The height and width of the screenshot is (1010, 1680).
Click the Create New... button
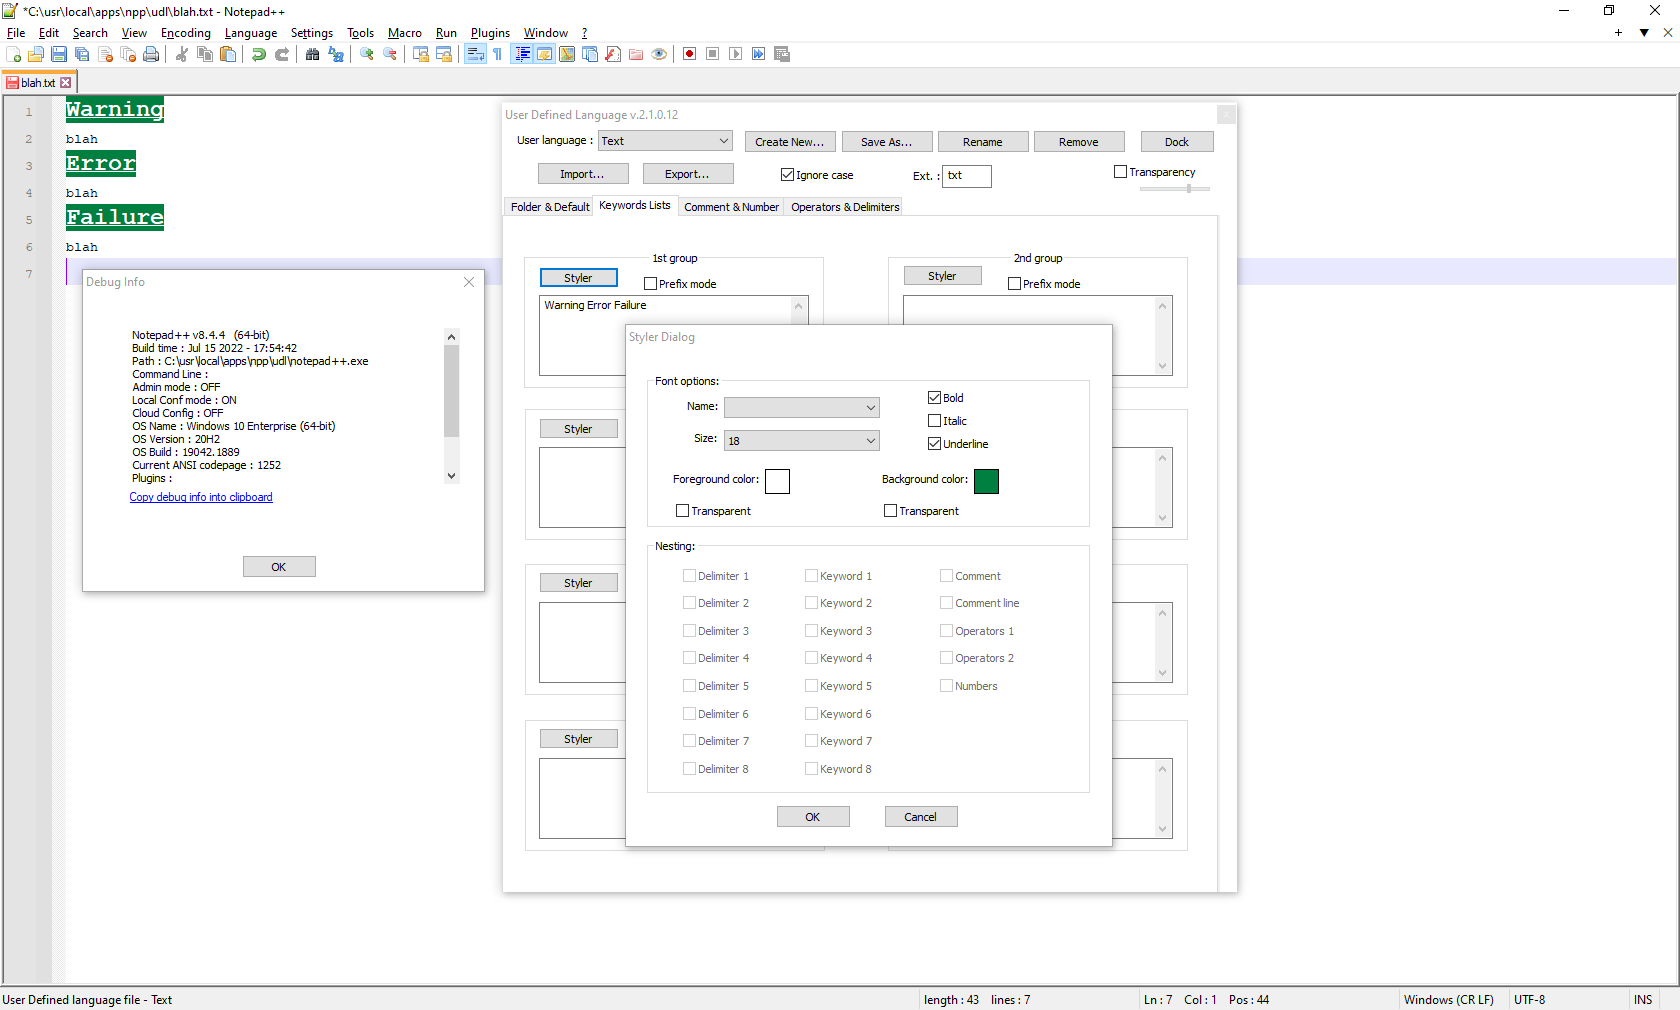[x=790, y=142]
